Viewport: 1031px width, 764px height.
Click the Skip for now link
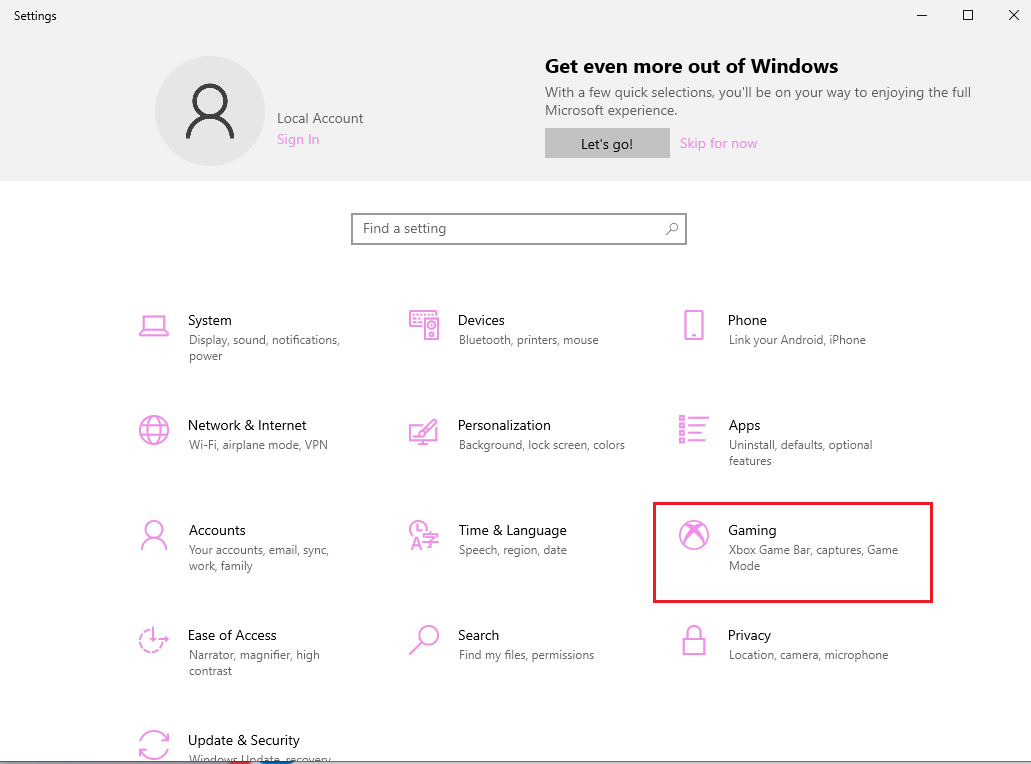718,143
